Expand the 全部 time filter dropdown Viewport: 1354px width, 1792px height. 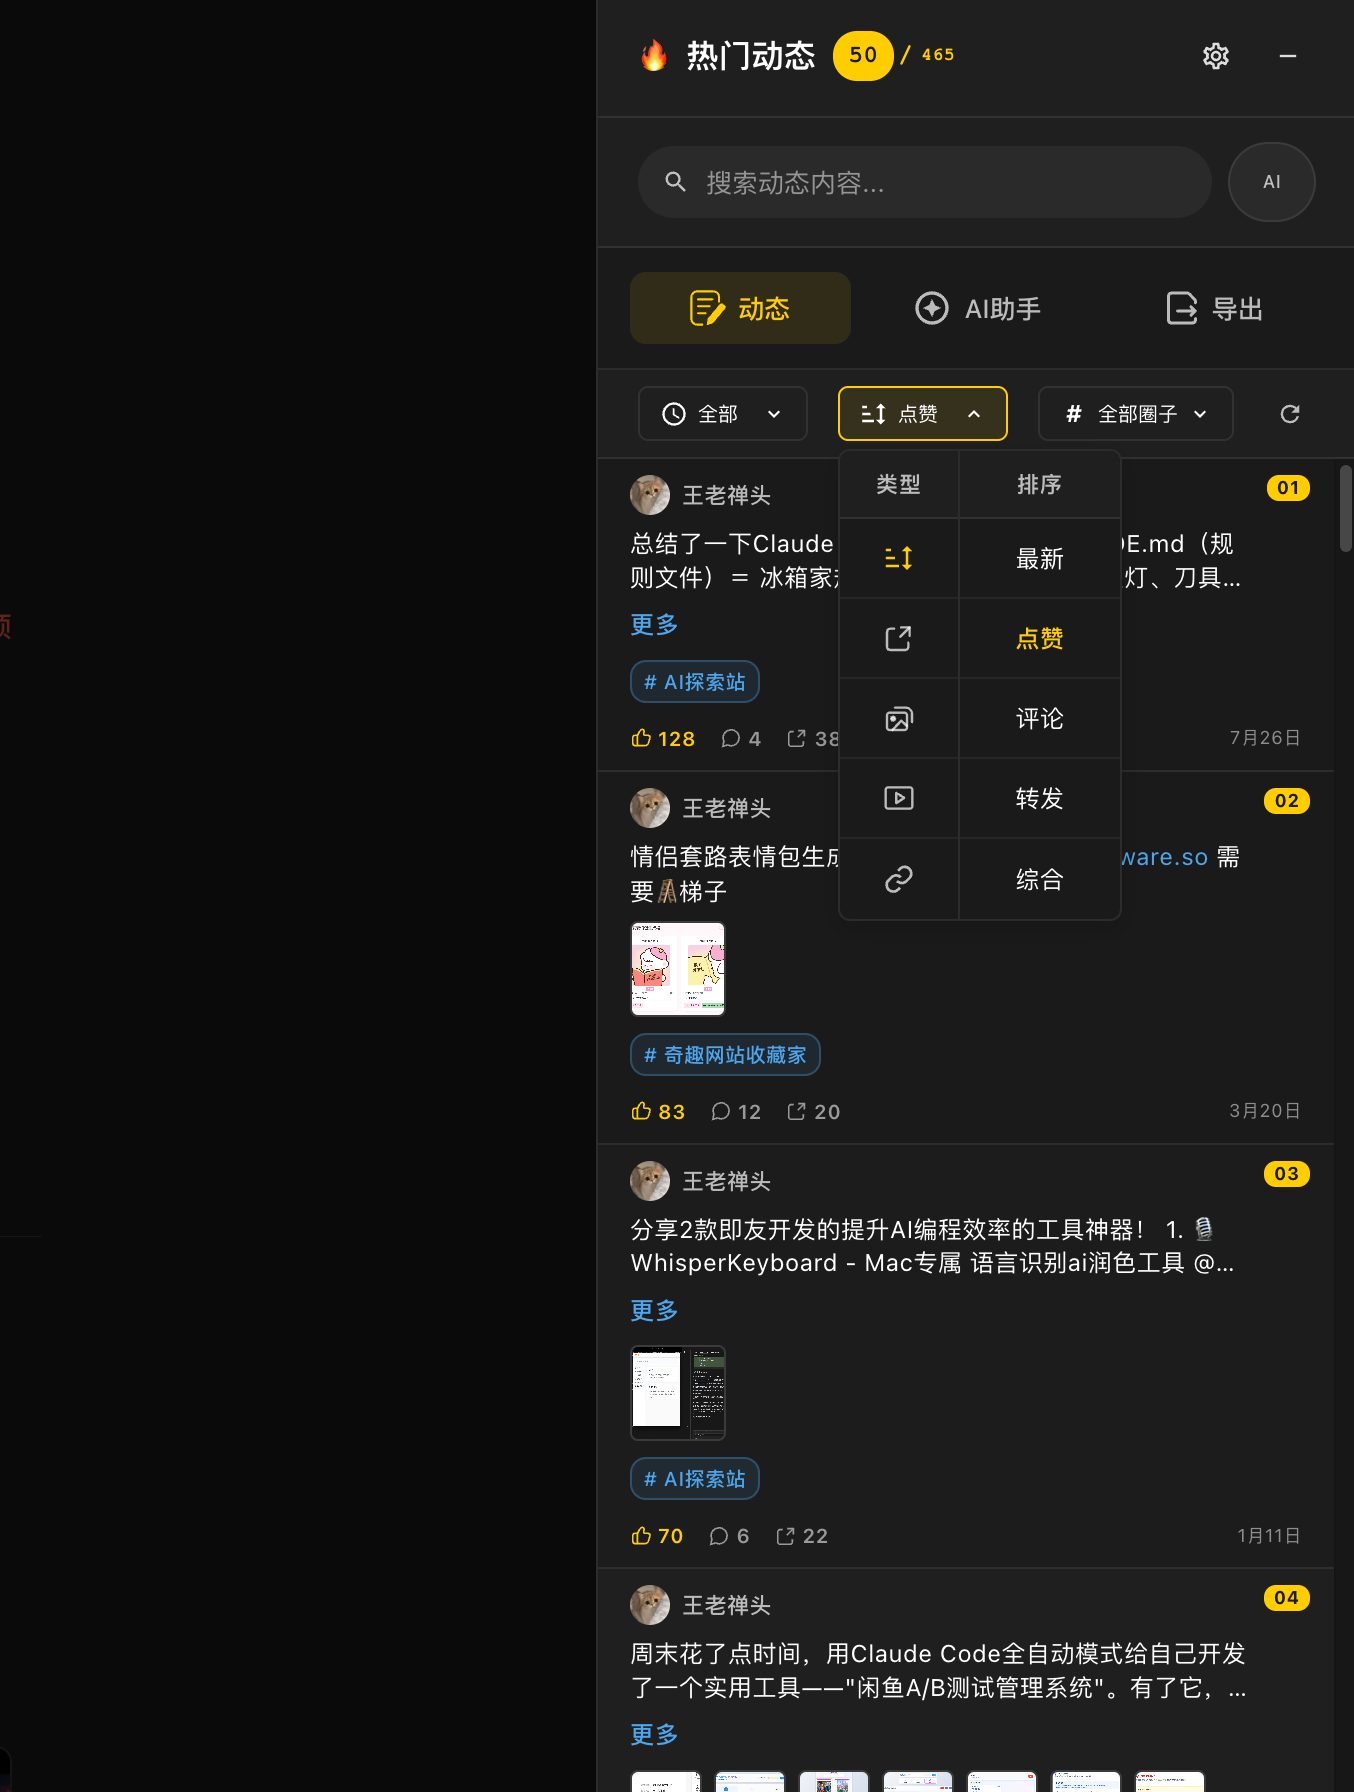722,414
